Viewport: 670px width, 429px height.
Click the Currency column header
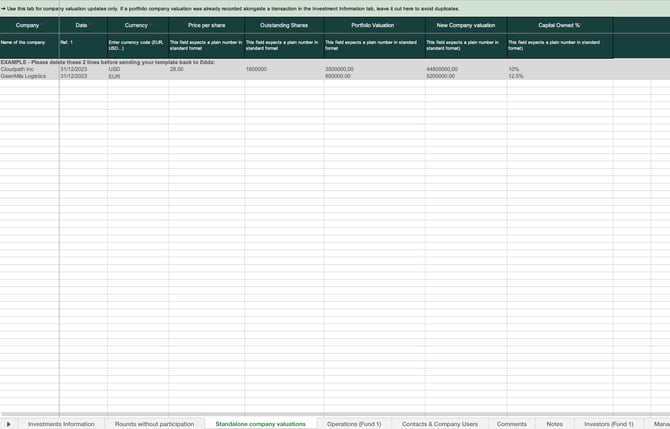(x=136, y=24)
